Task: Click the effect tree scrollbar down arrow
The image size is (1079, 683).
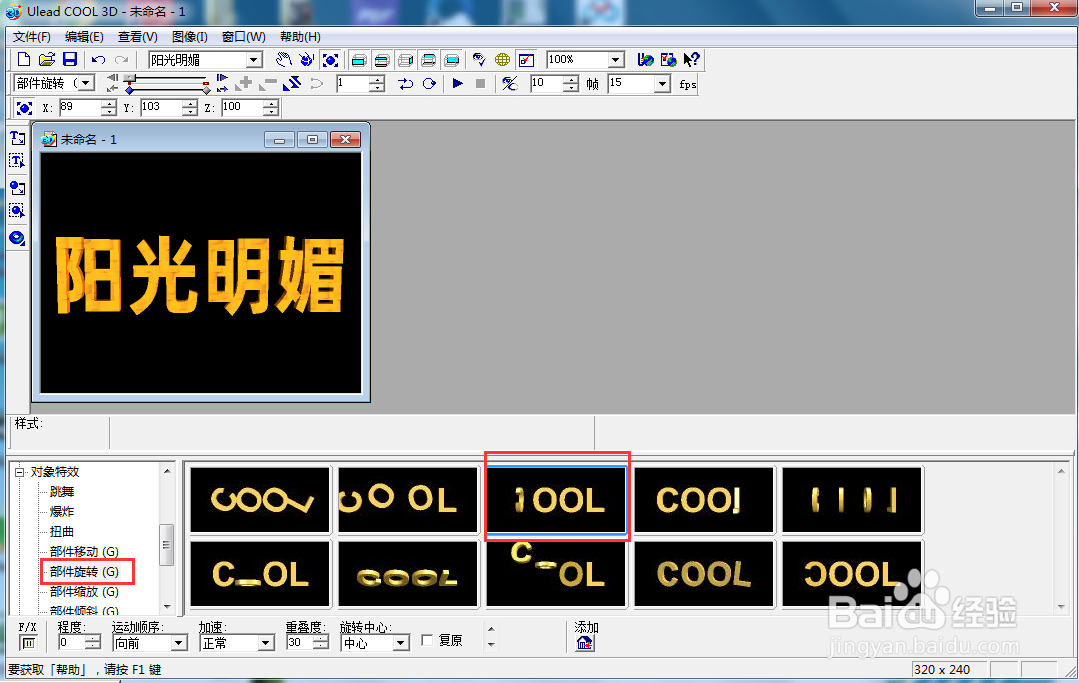Action: pyautogui.click(x=167, y=607)
